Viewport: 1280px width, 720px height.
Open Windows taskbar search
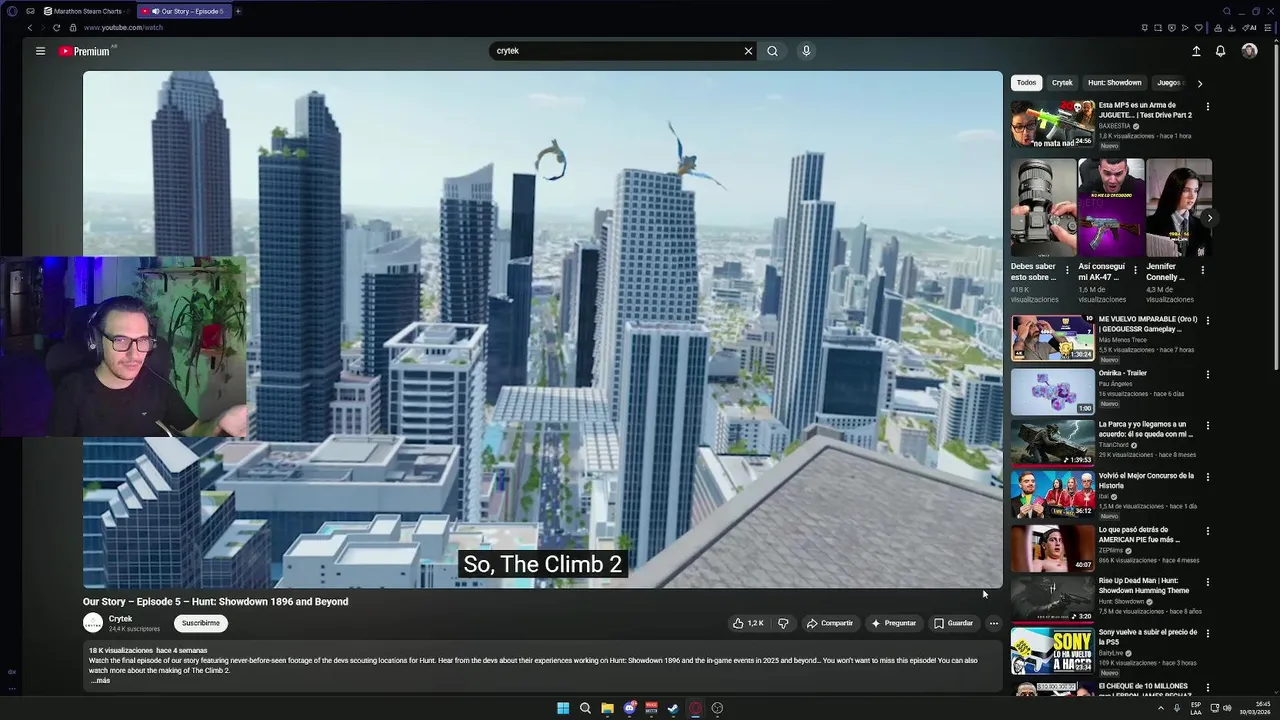(x=585, y=708)
